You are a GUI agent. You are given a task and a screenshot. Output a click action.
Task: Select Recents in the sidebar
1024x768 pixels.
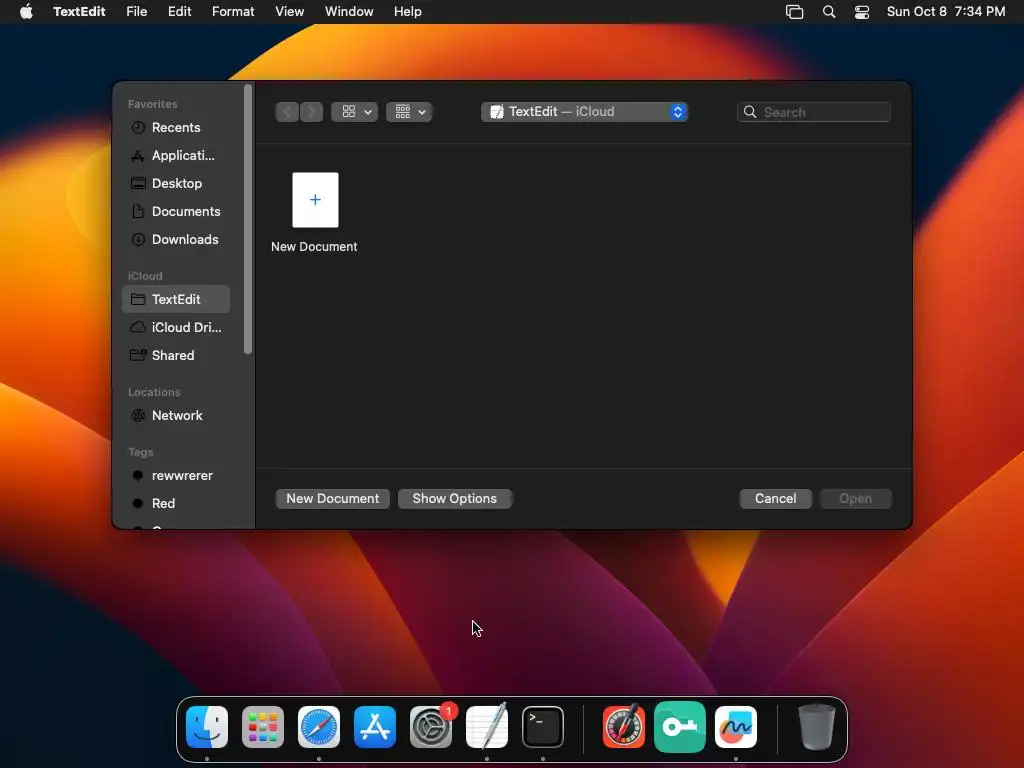tap(176, 127)
